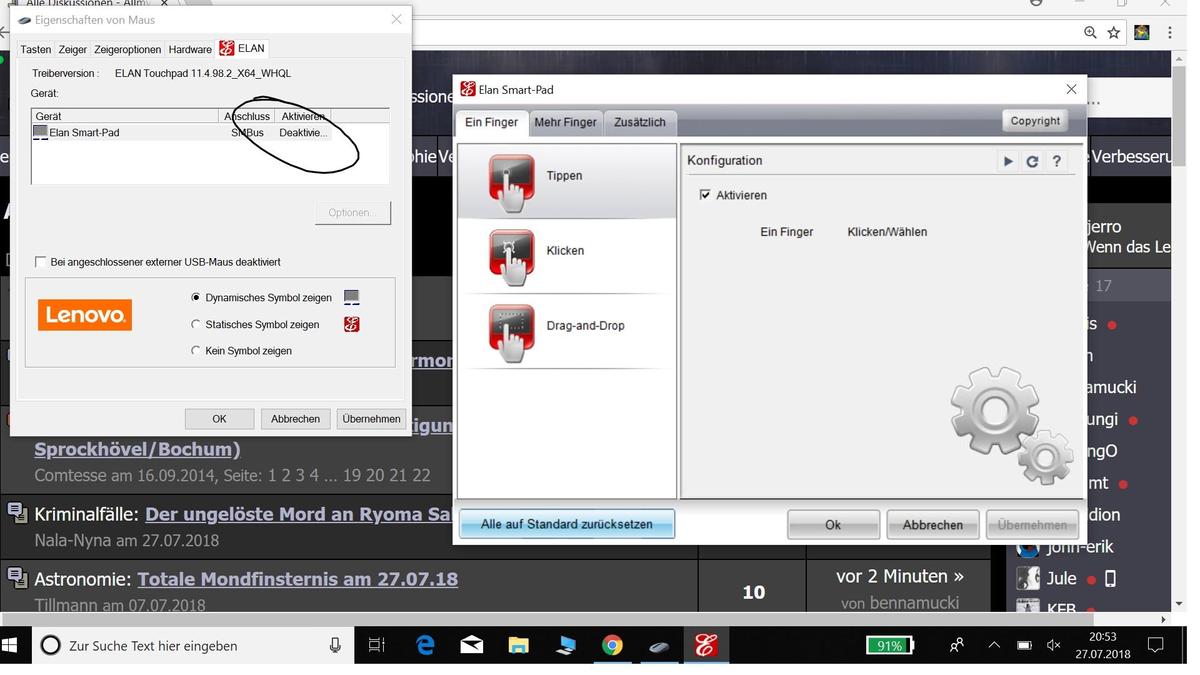1200x675 pixels.
Task: Select the Tippen gesture icon
Action: [x=511, y=181]
